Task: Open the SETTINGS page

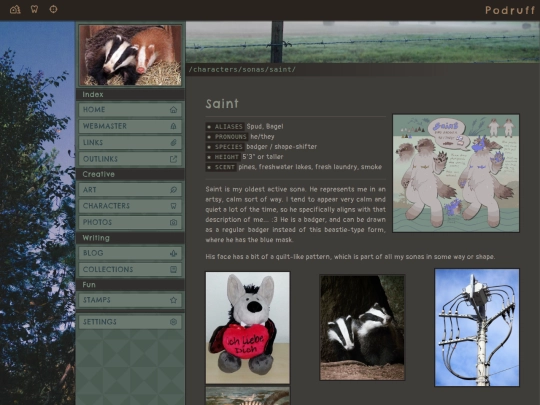Action: point(130,322)
